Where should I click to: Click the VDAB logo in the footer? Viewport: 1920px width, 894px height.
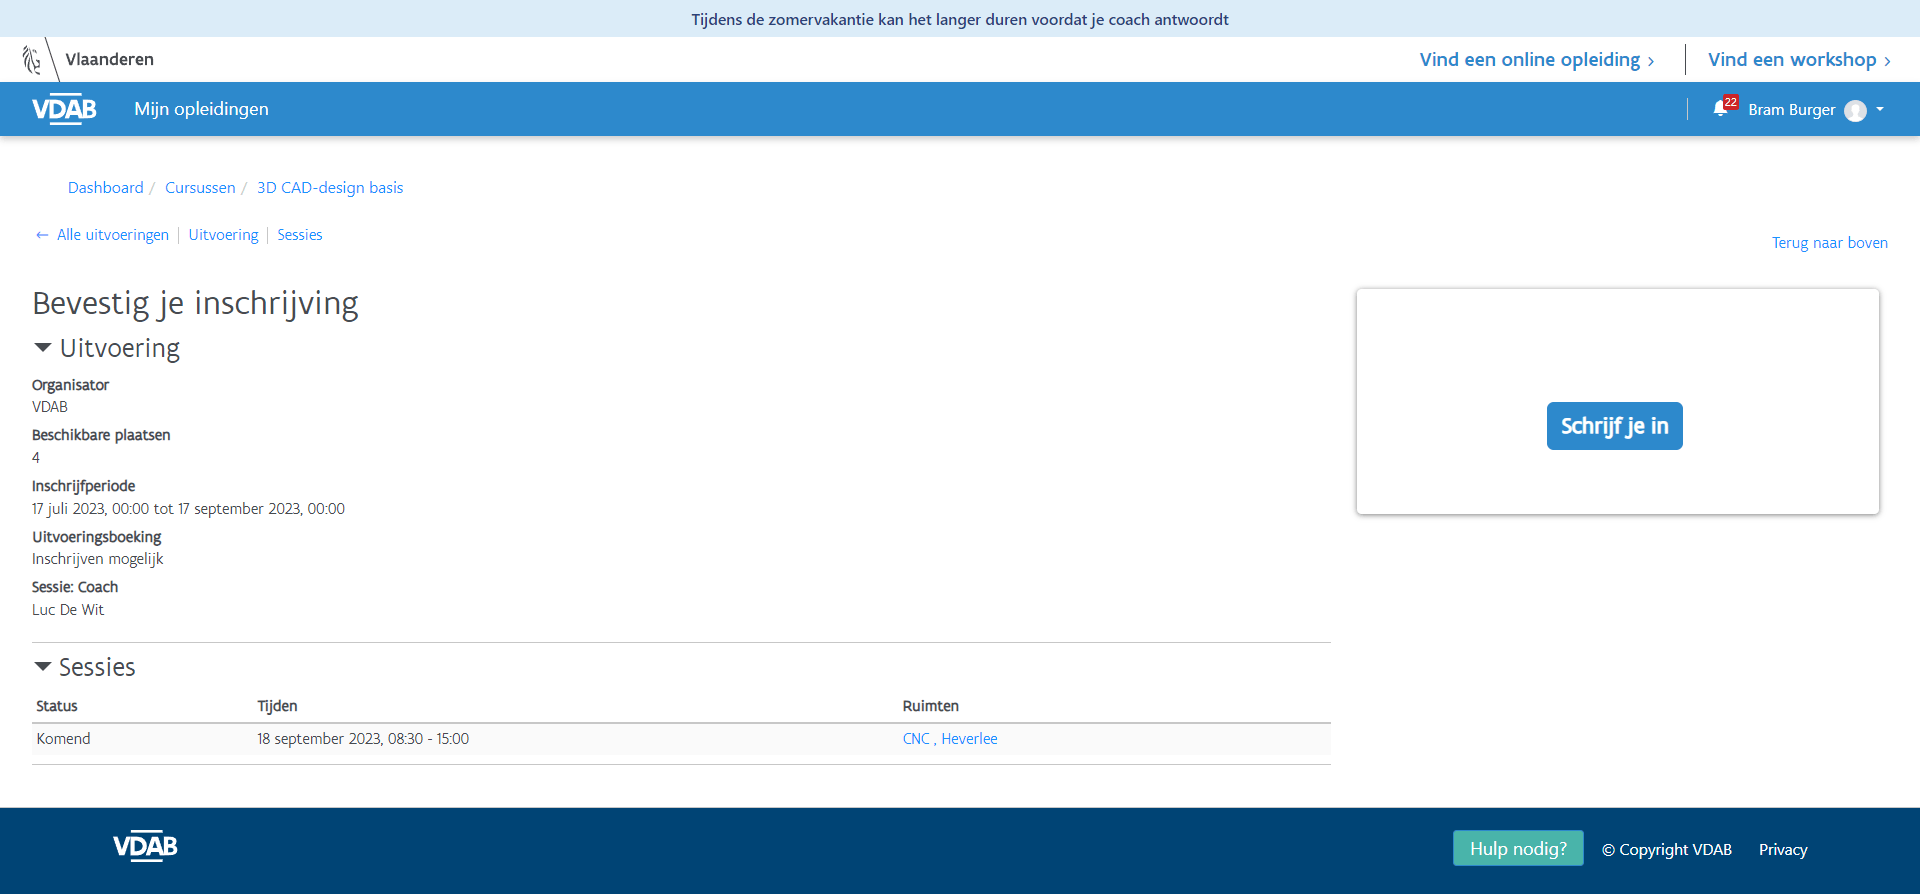coord(145,847)
